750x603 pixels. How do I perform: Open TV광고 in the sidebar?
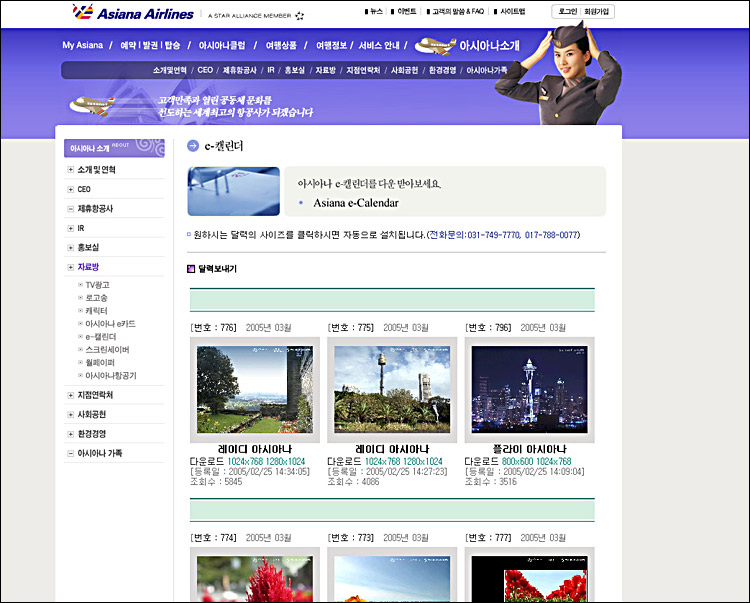click(x=98, y=285)
